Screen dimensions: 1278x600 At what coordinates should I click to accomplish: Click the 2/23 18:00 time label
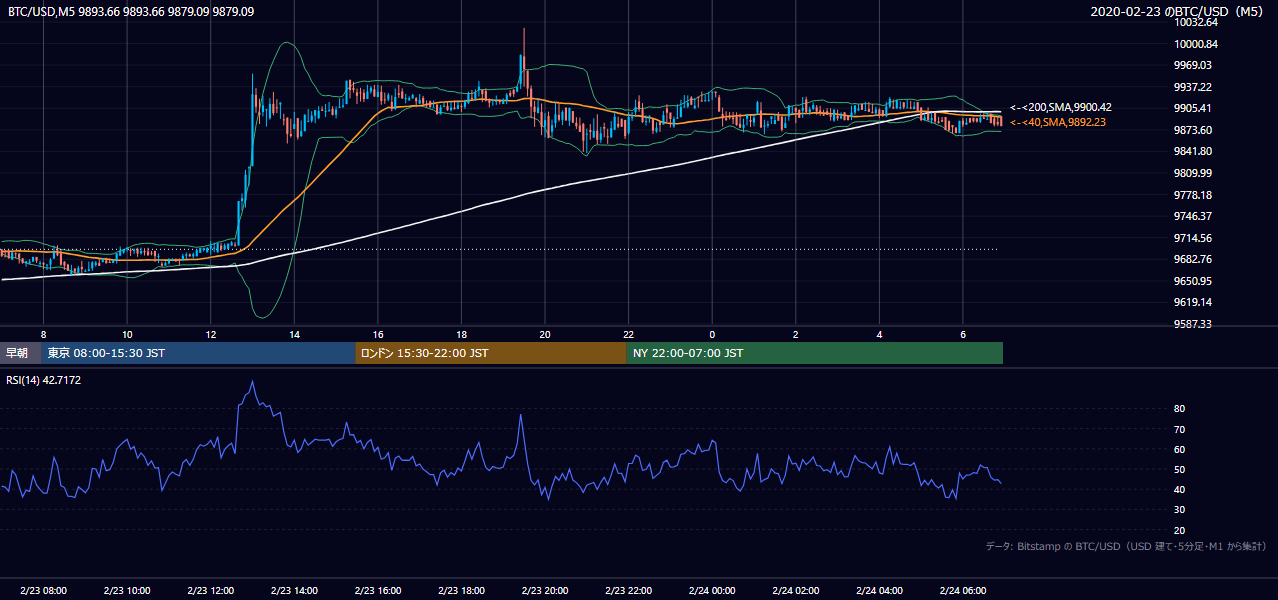tap(461, 591)
